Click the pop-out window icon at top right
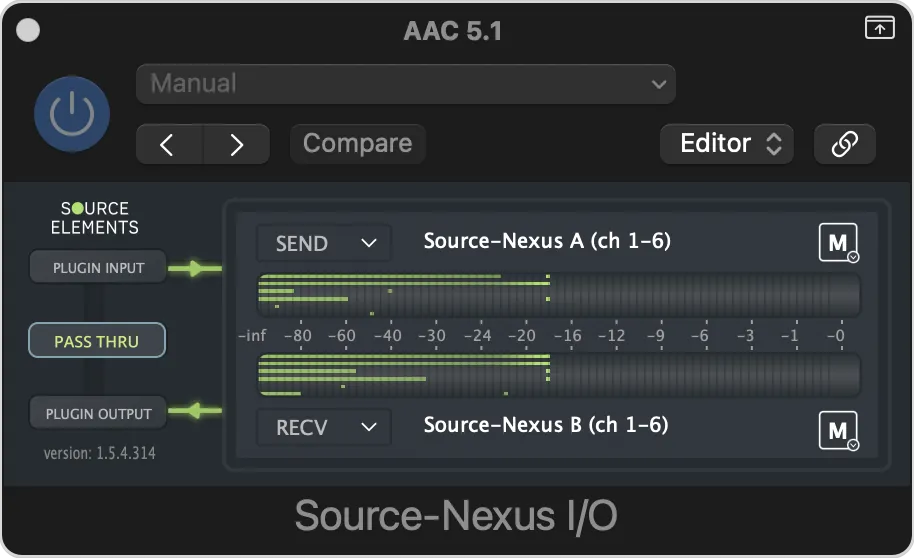This screenshot has height=558, width=914. [880, 27]
